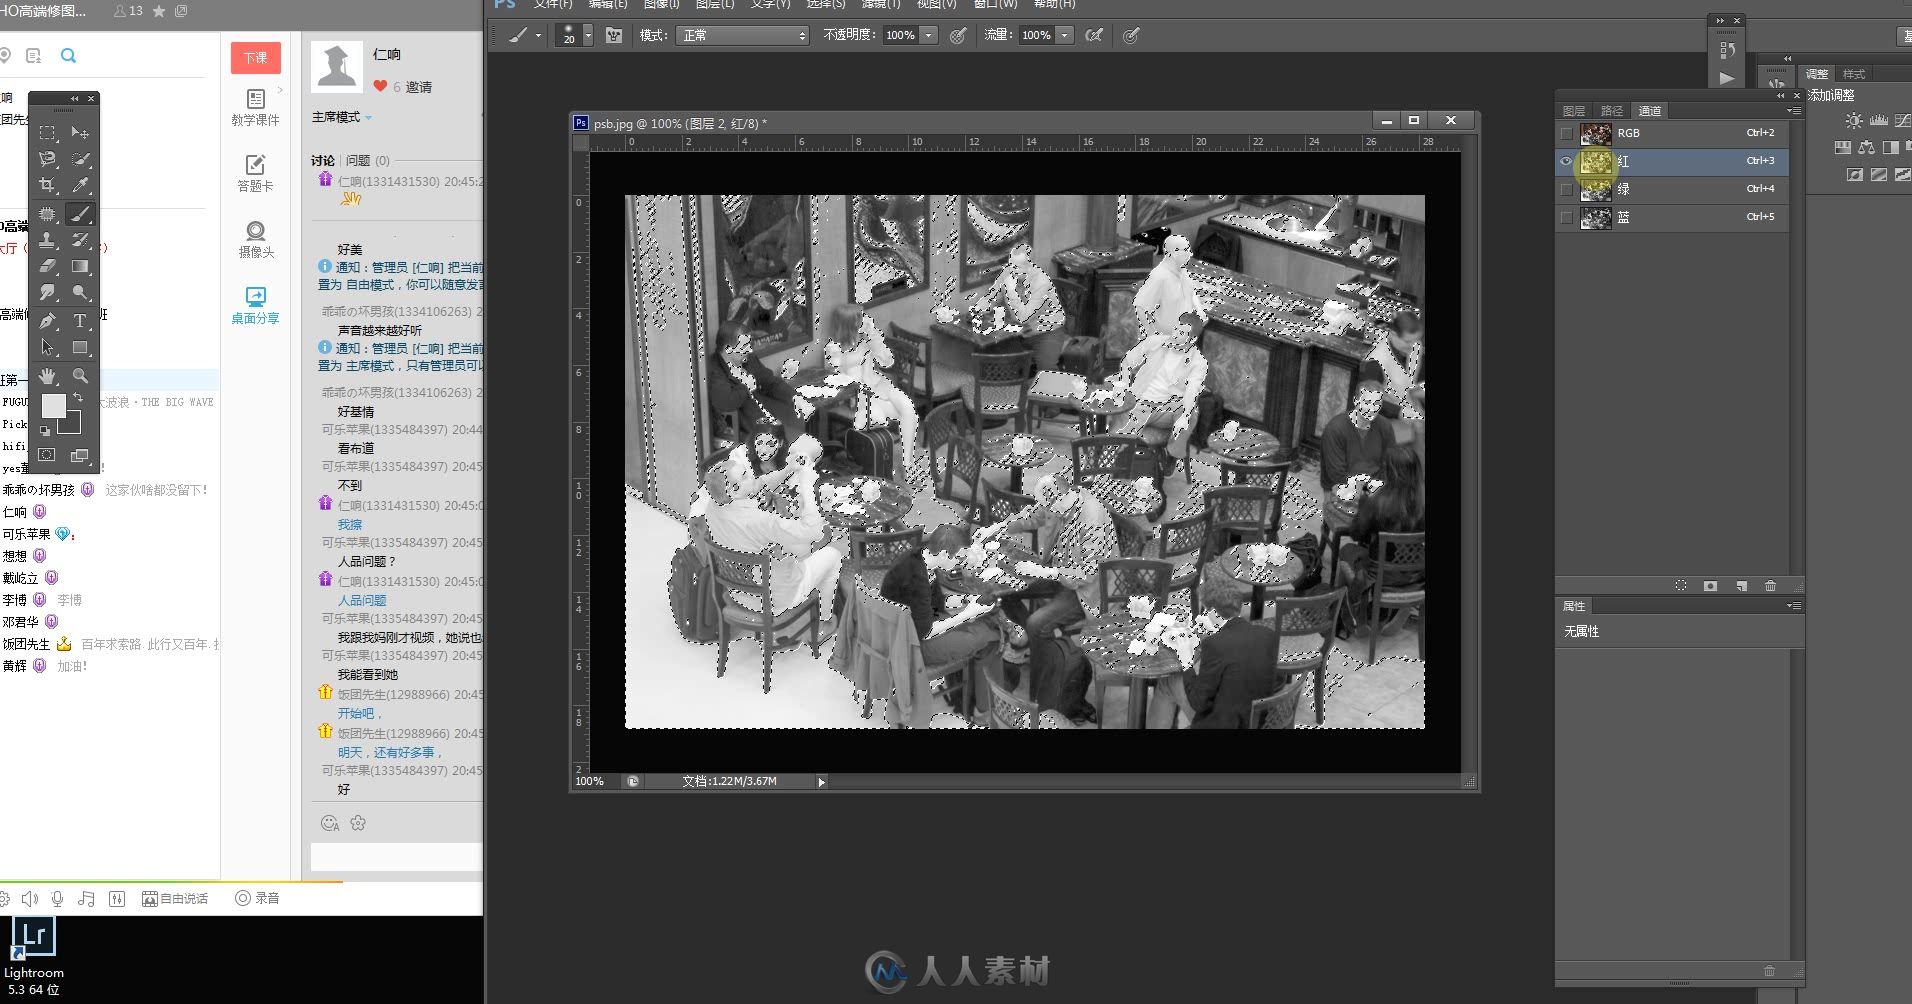
Task: Hide the Red channel eye icon
Action: [1566, 161]
